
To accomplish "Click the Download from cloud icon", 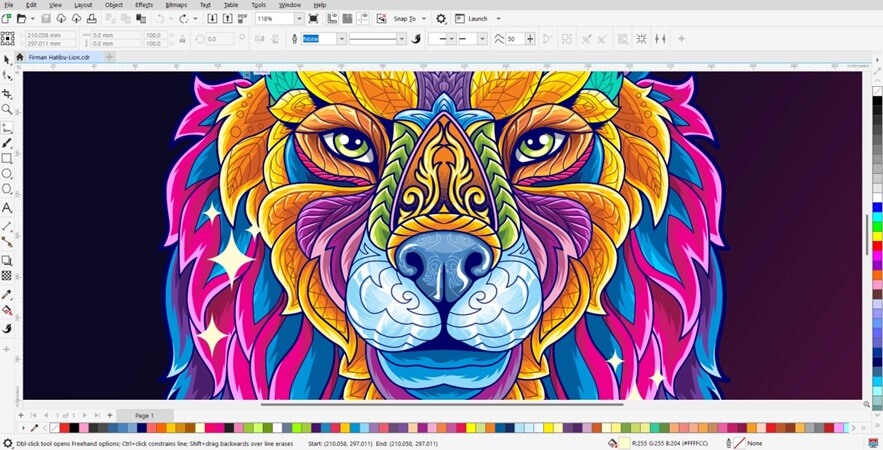I will click(61, 19).
